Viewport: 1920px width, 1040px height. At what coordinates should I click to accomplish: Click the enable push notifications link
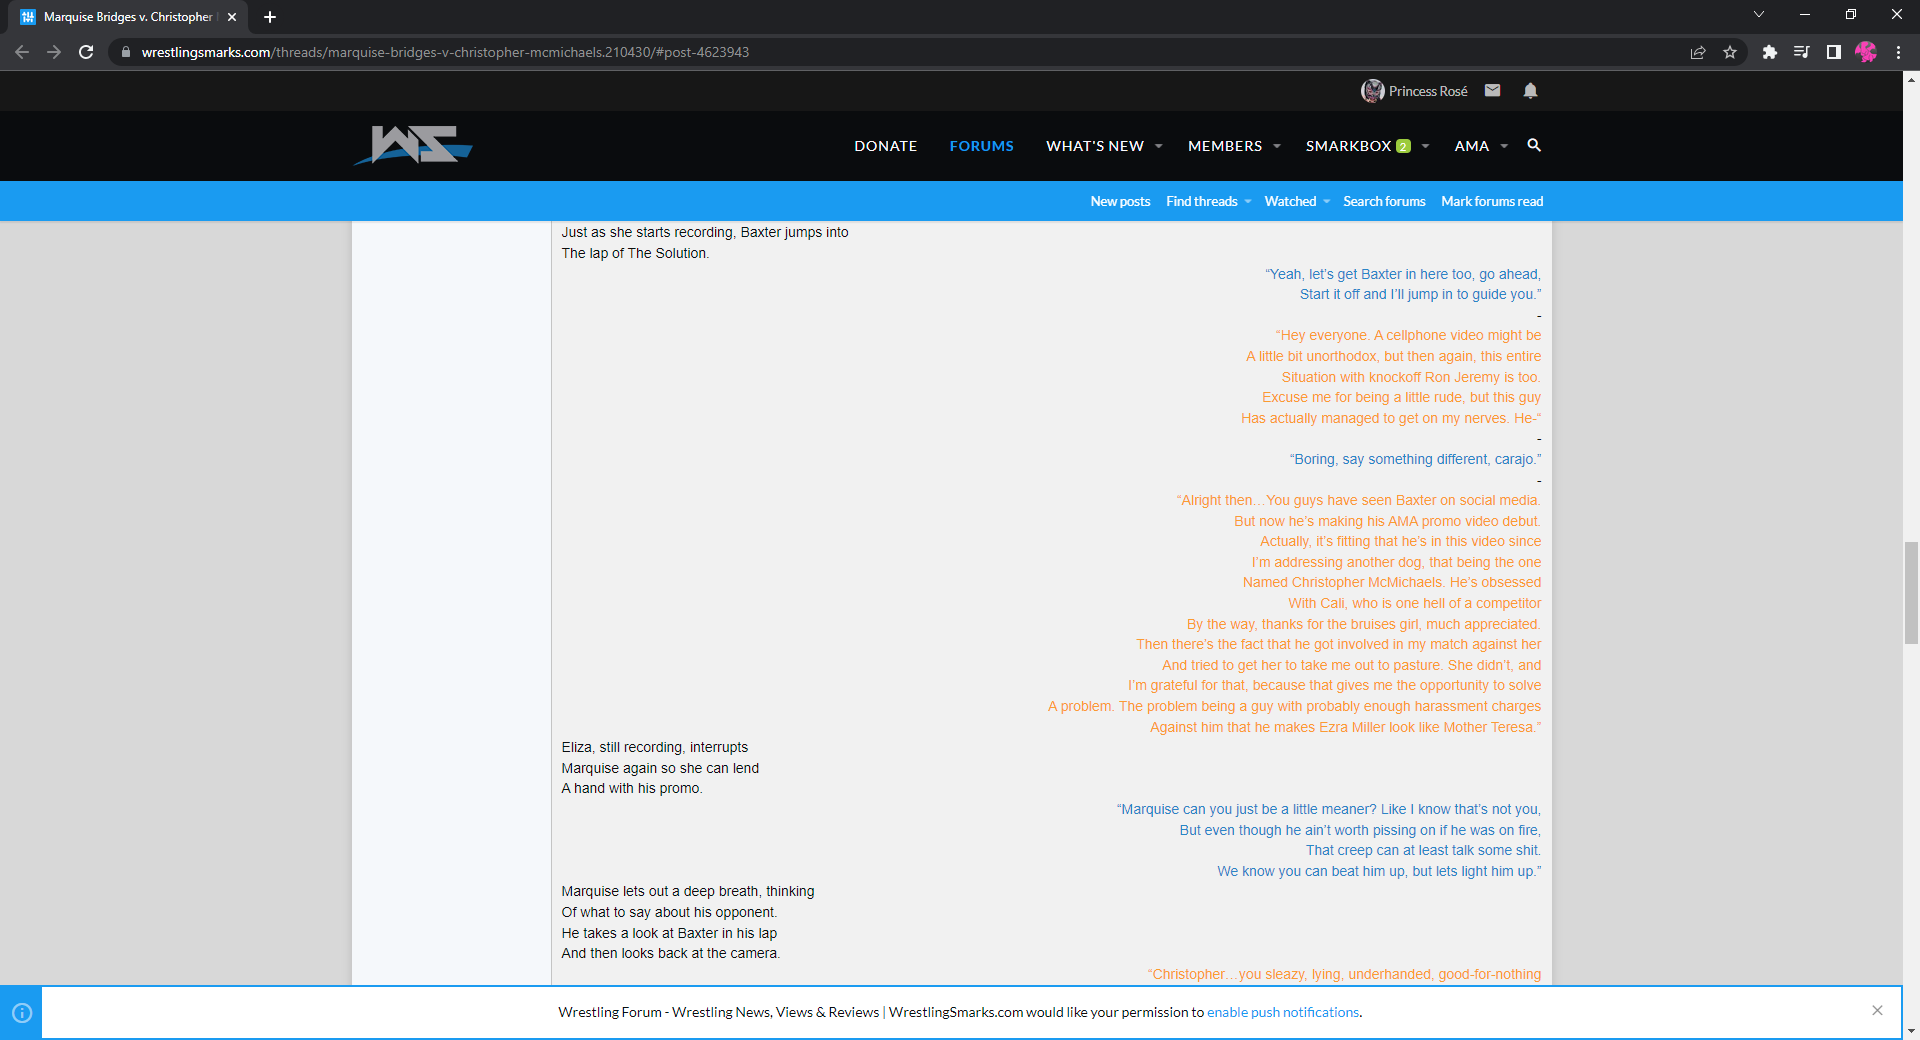[1282, 1012]
